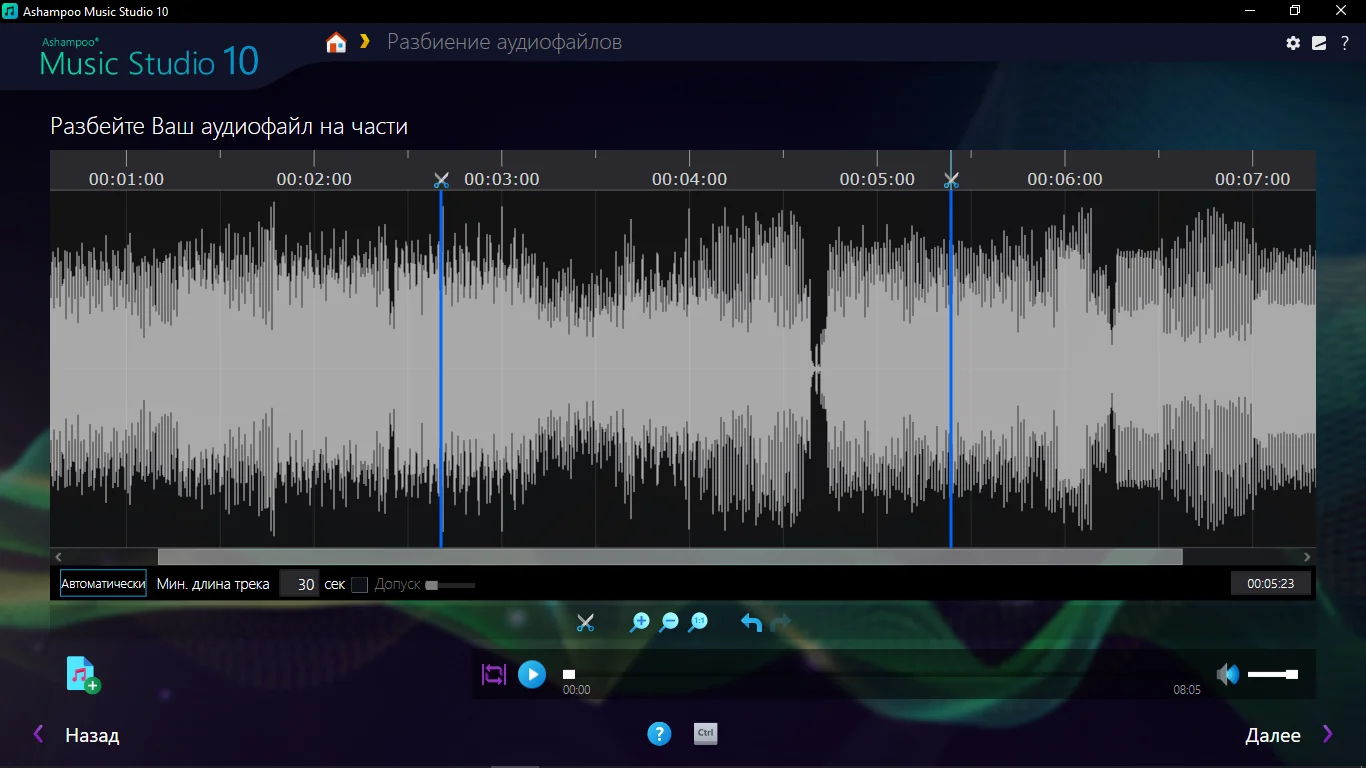Go to next step with Далее

point(1273,735)
